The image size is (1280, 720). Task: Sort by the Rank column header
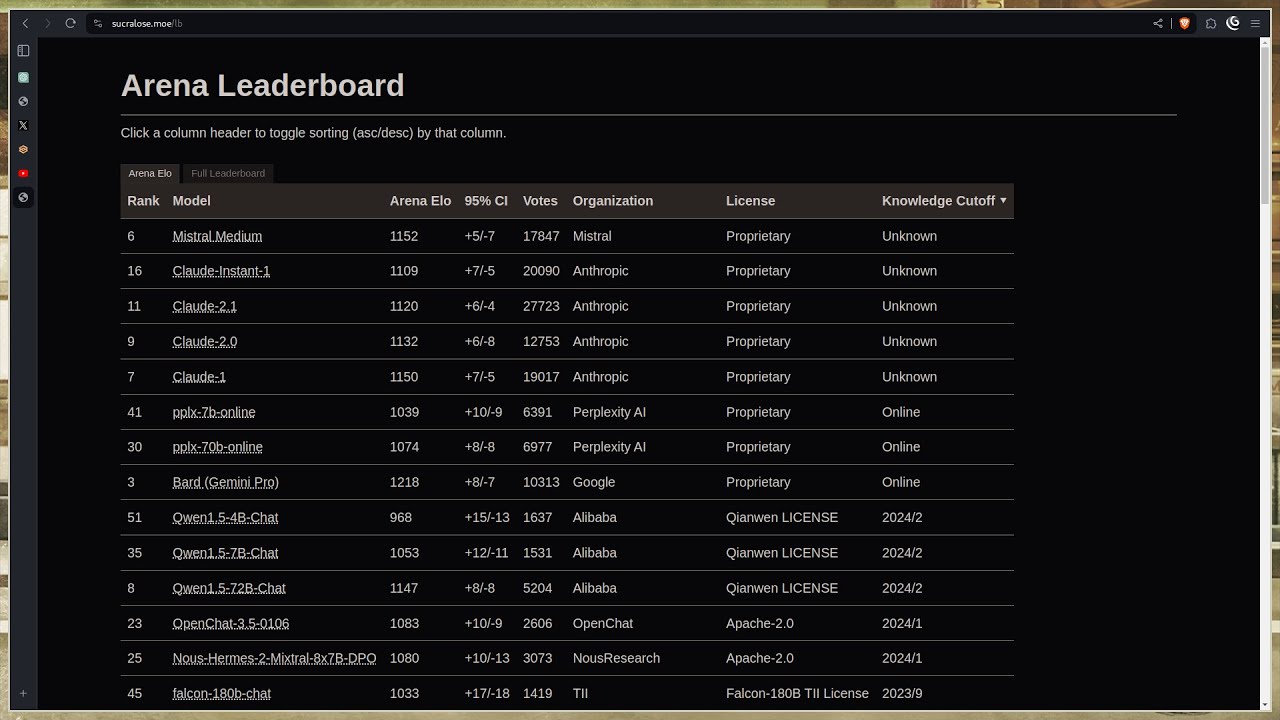tap(143, 201)
